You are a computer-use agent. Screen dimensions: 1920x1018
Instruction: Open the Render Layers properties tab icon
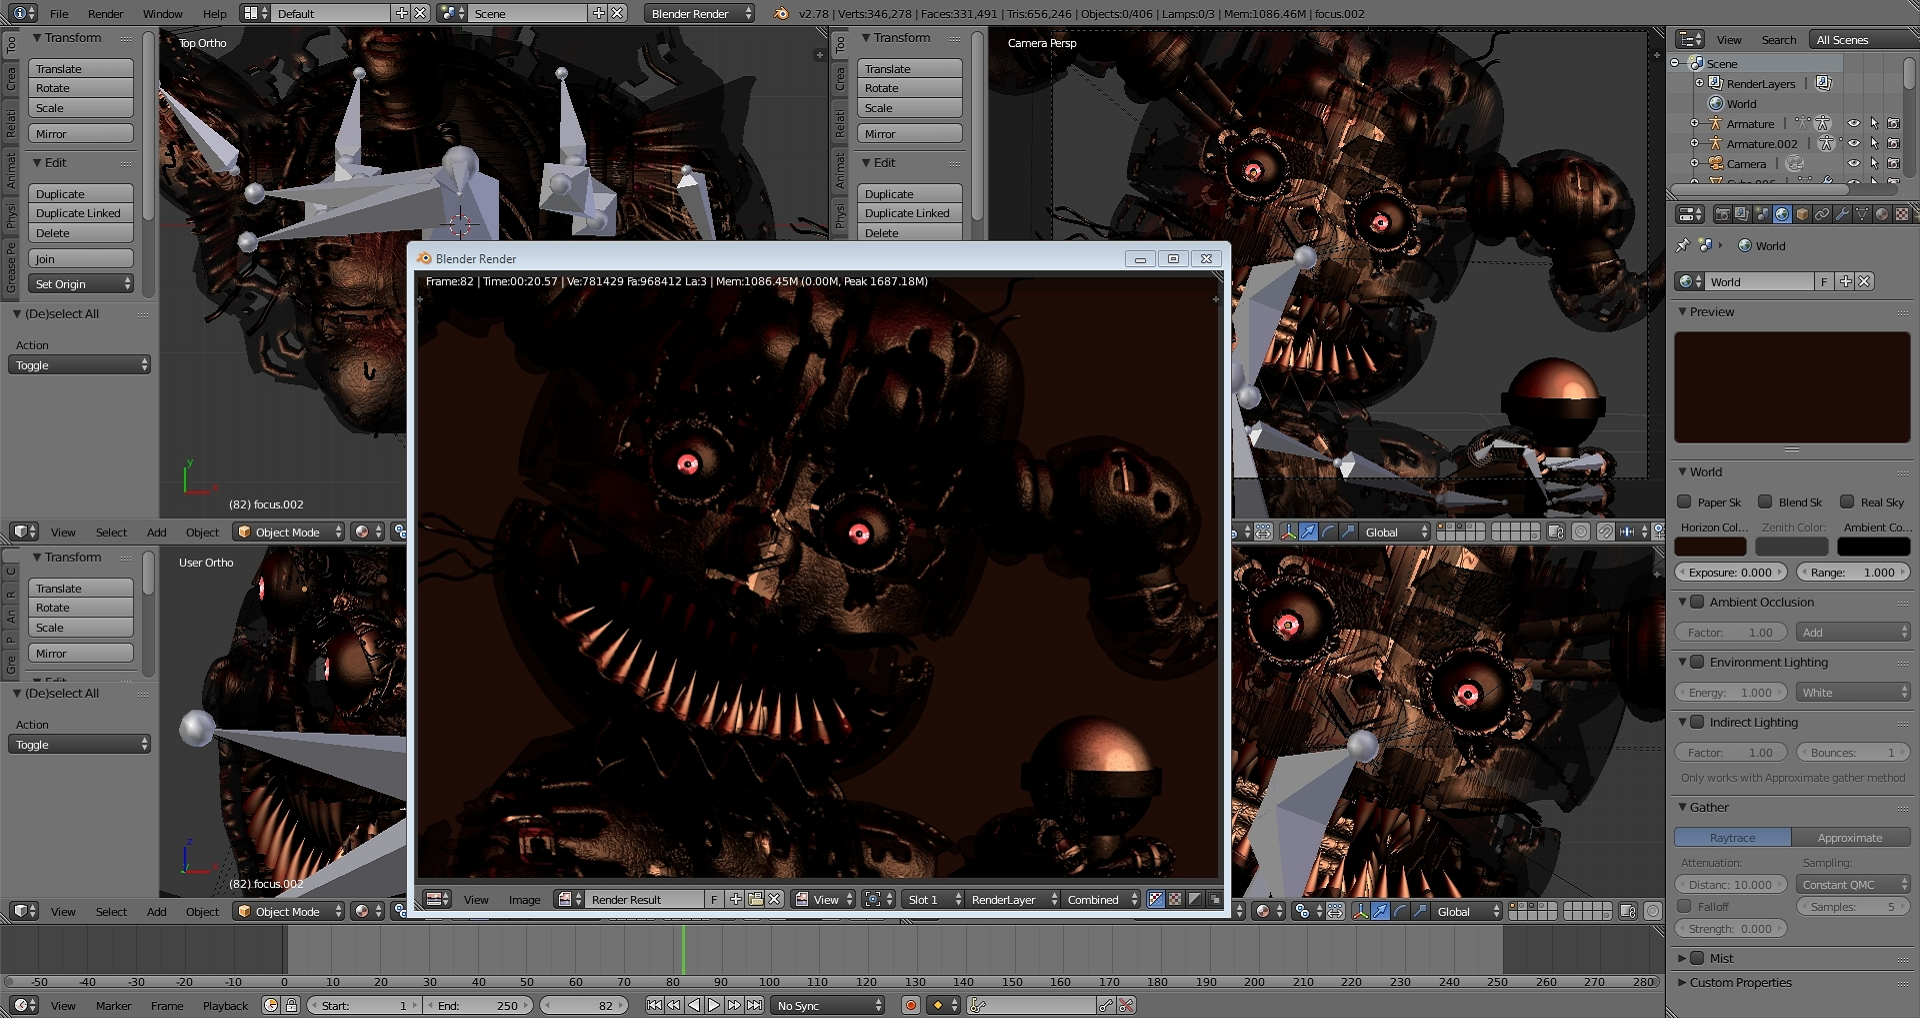pos(1742,214)
